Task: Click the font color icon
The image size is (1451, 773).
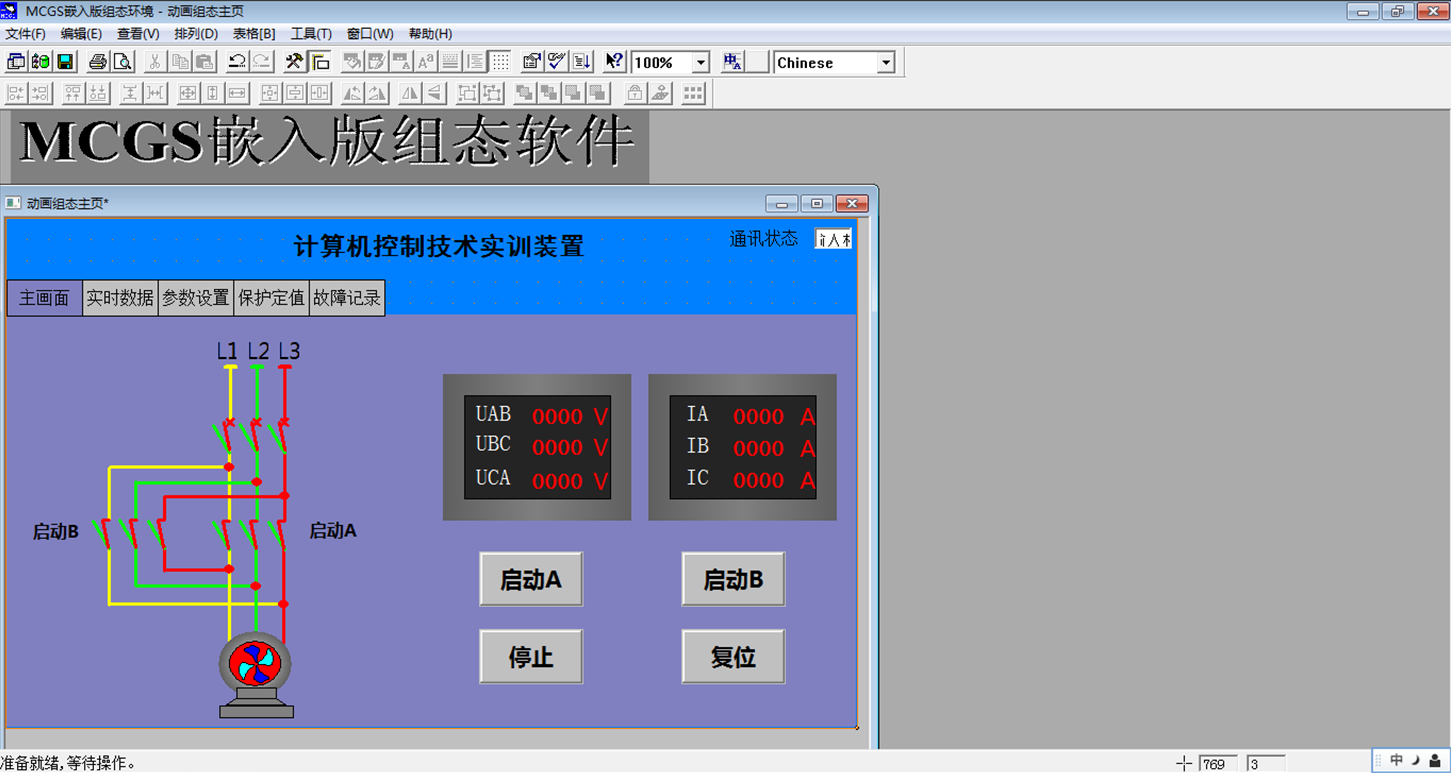Action: coord(401,62)
